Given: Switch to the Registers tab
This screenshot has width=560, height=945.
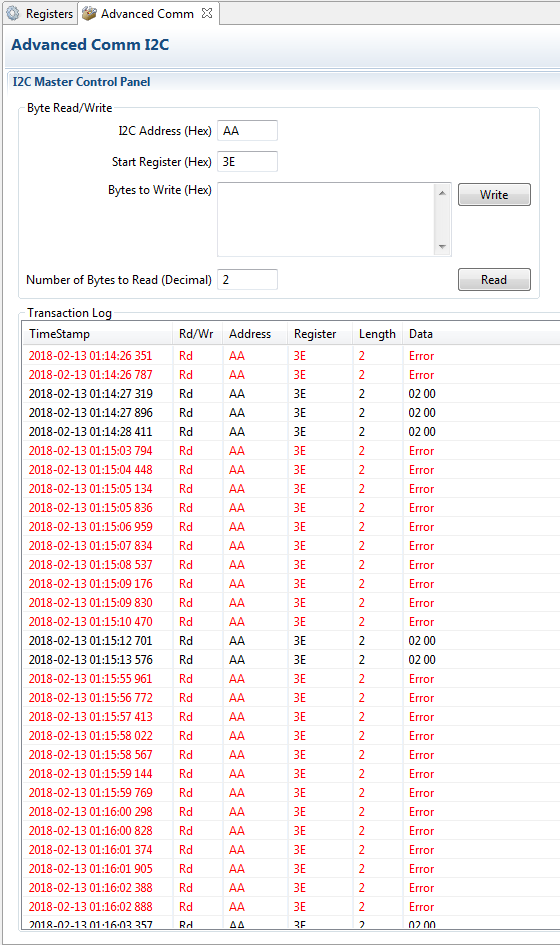Looking at the screenshot, I should (x=40, y=13).
